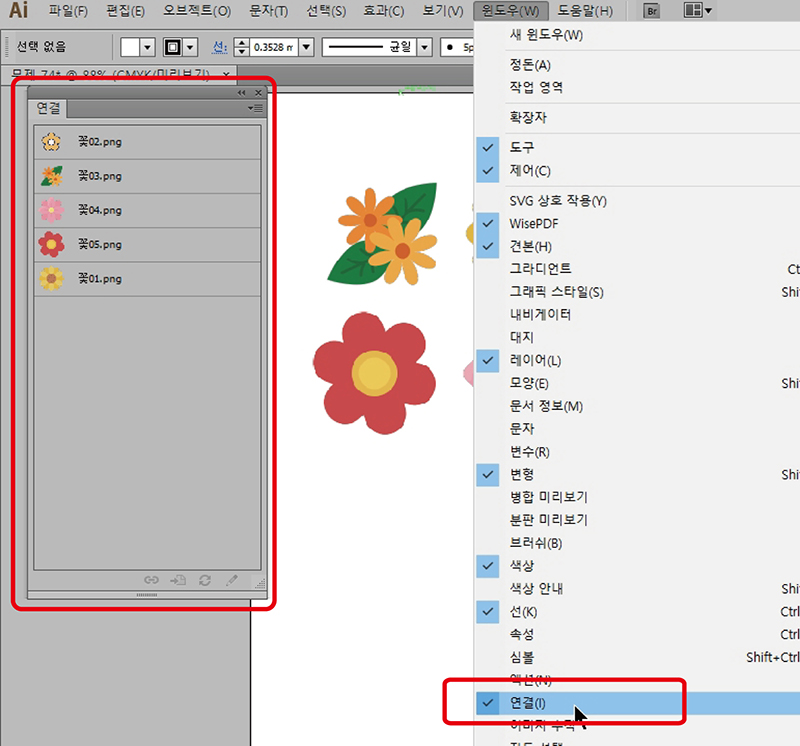Select the 꽃01.png file name row
The width and height of the screenshot is (800, 746).
point(147,279)
